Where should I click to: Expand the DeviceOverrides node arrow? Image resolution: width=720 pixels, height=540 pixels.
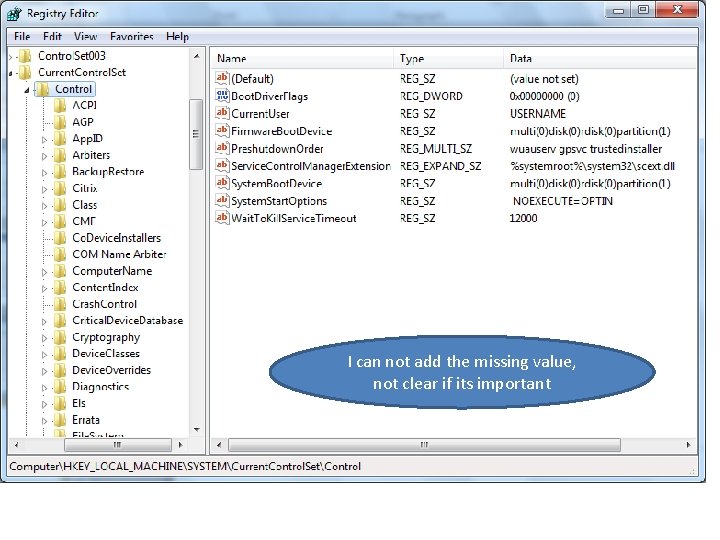coord(44,371)
